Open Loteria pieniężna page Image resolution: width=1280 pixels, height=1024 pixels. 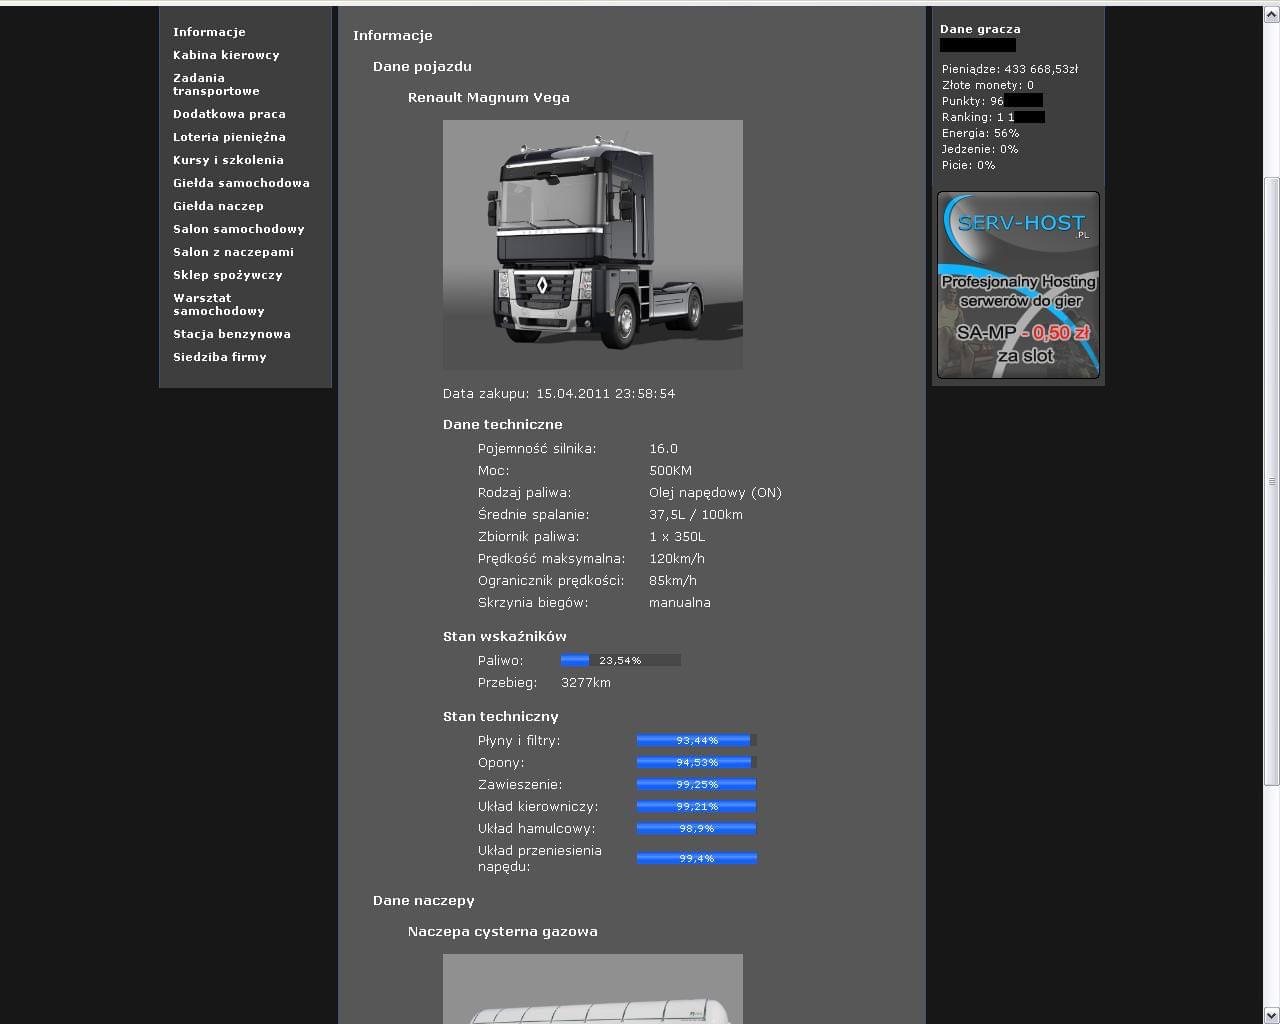(229, 137)
